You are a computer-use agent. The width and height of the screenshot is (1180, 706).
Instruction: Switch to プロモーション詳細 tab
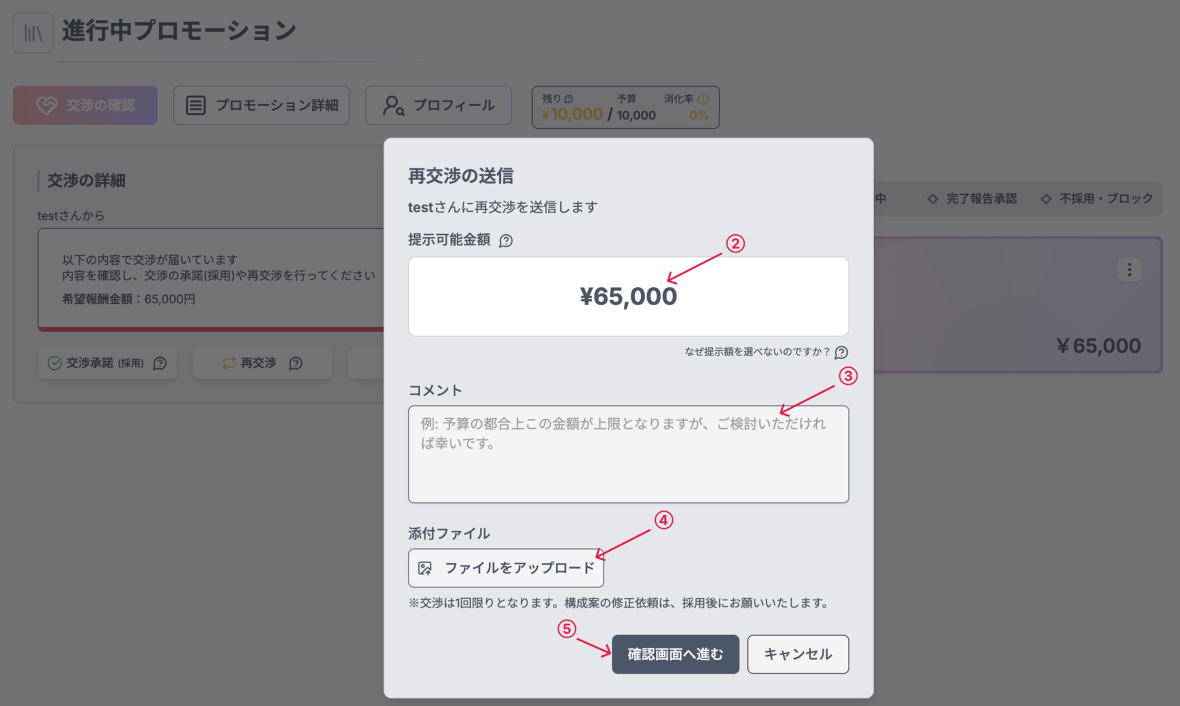click(261, 105)
